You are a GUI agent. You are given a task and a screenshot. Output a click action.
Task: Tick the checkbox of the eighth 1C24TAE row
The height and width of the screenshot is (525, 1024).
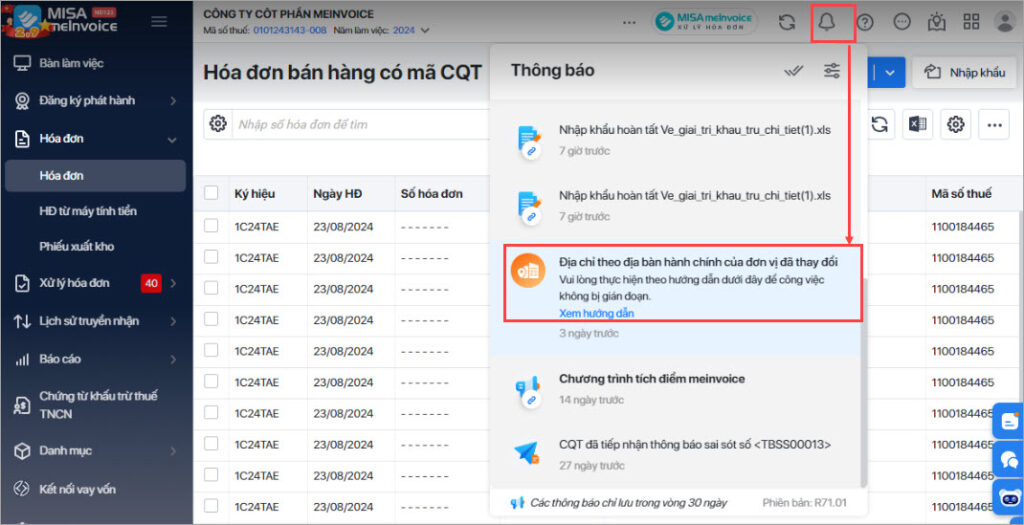pyautogui.click(x=211, y=444)
